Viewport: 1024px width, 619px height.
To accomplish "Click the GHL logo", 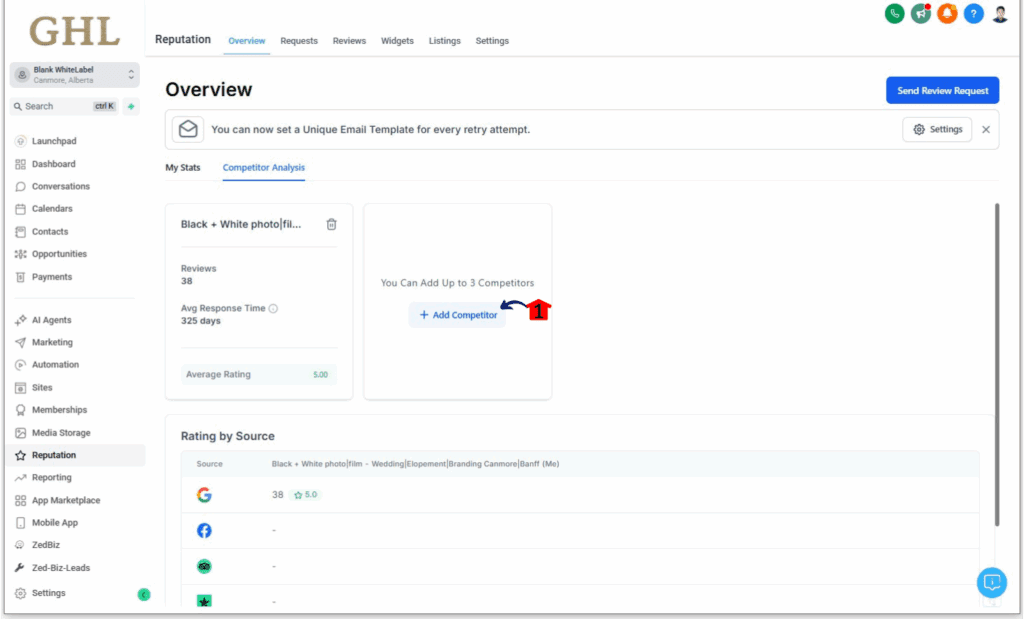I will (x=74, y=31).
